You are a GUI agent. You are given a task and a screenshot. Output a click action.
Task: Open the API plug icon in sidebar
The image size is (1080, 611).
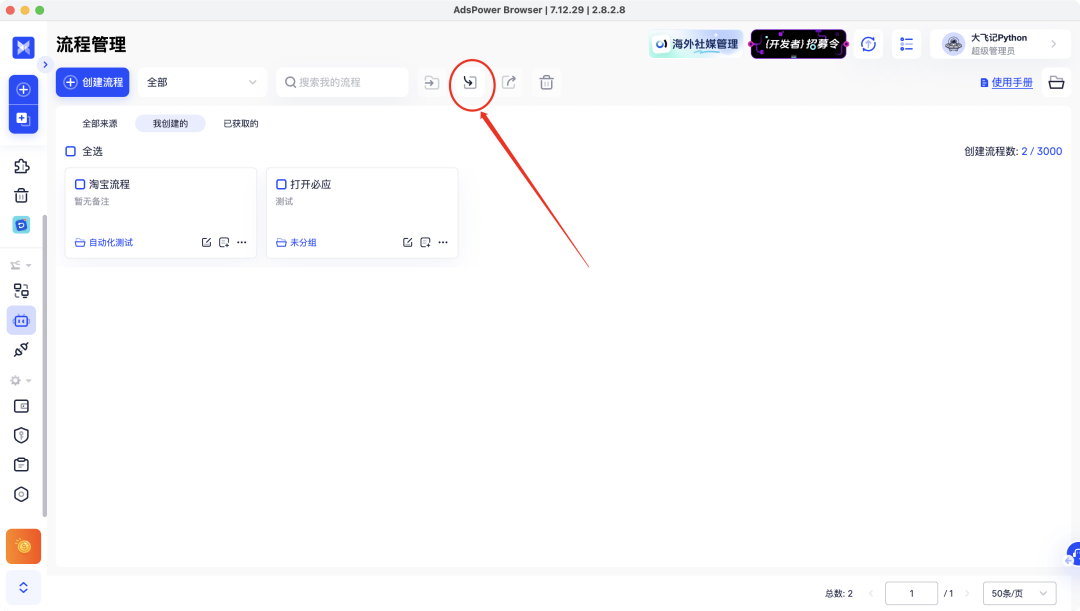coord(21,350)
